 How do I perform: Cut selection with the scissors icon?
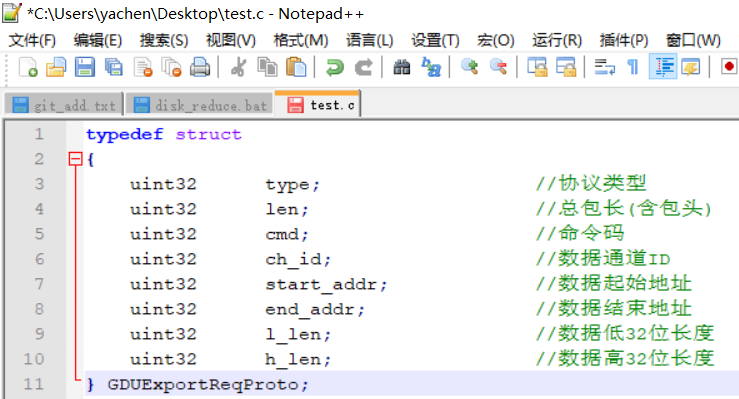238,67
